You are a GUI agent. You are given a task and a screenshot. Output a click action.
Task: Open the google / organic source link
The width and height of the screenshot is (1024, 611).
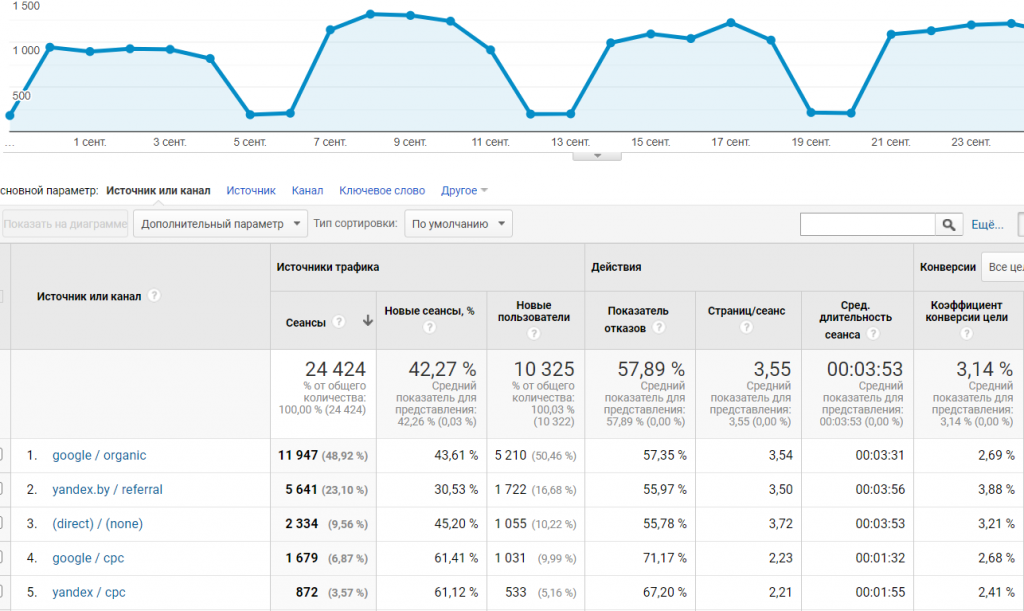tap(99, 455)
